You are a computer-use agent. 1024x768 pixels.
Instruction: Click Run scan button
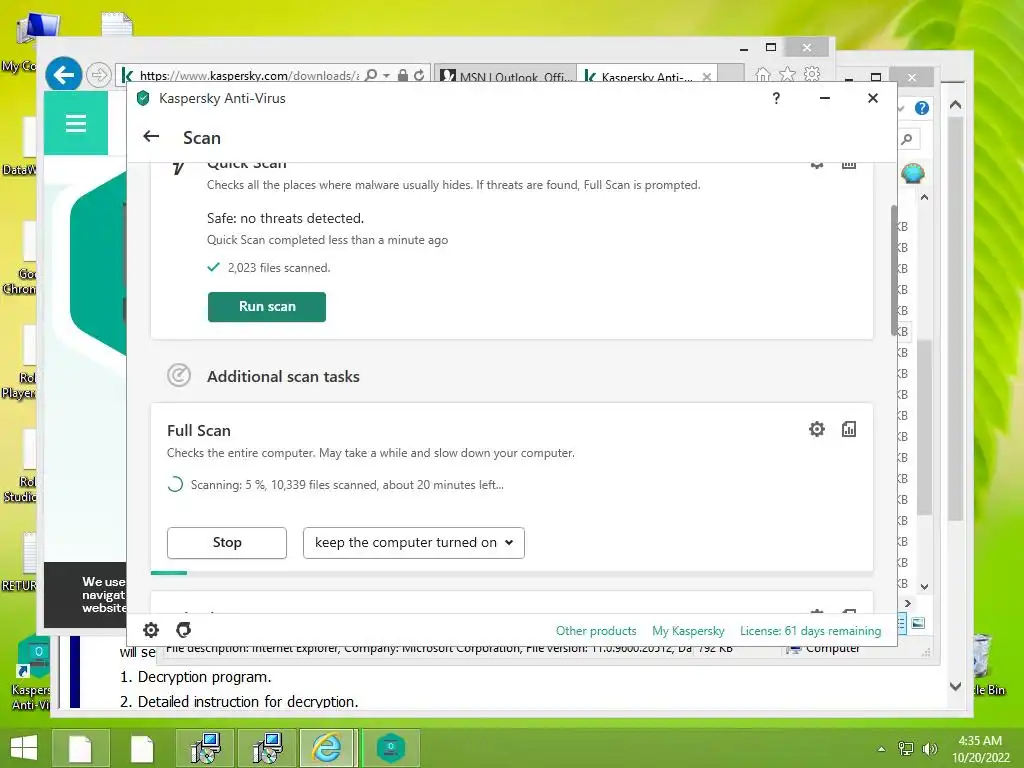click(x=266, y=307)
